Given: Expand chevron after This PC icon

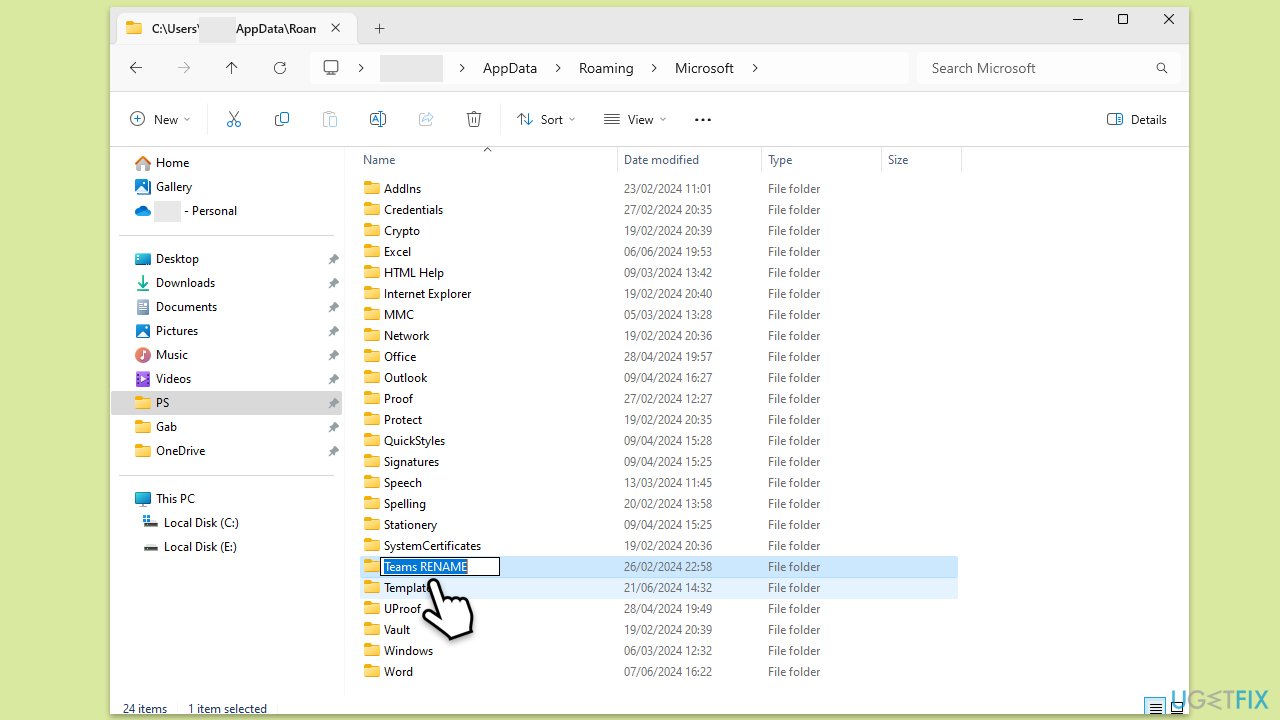Looking at the screenshot, I should pyautogui.click(x=360, y=68).
